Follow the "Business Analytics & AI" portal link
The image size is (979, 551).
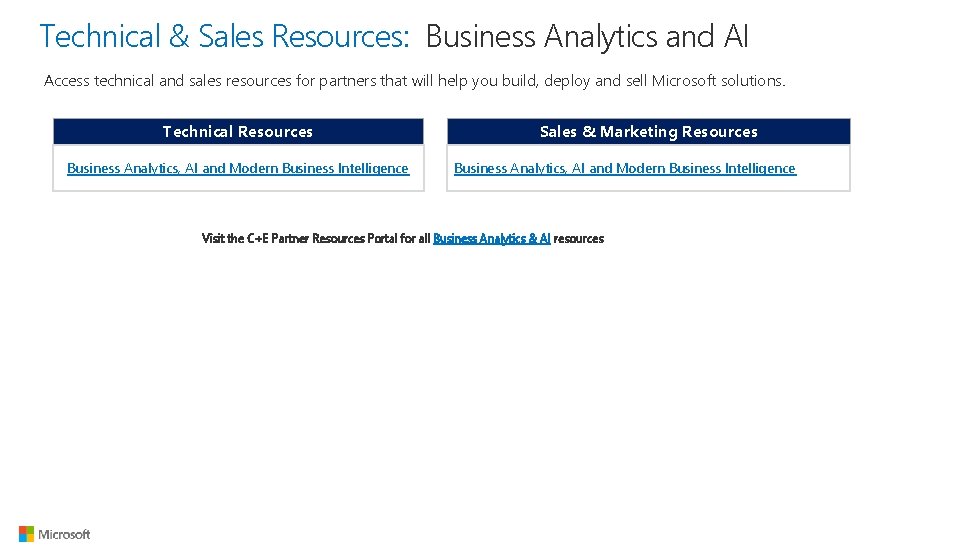click(x=491, y=238)
